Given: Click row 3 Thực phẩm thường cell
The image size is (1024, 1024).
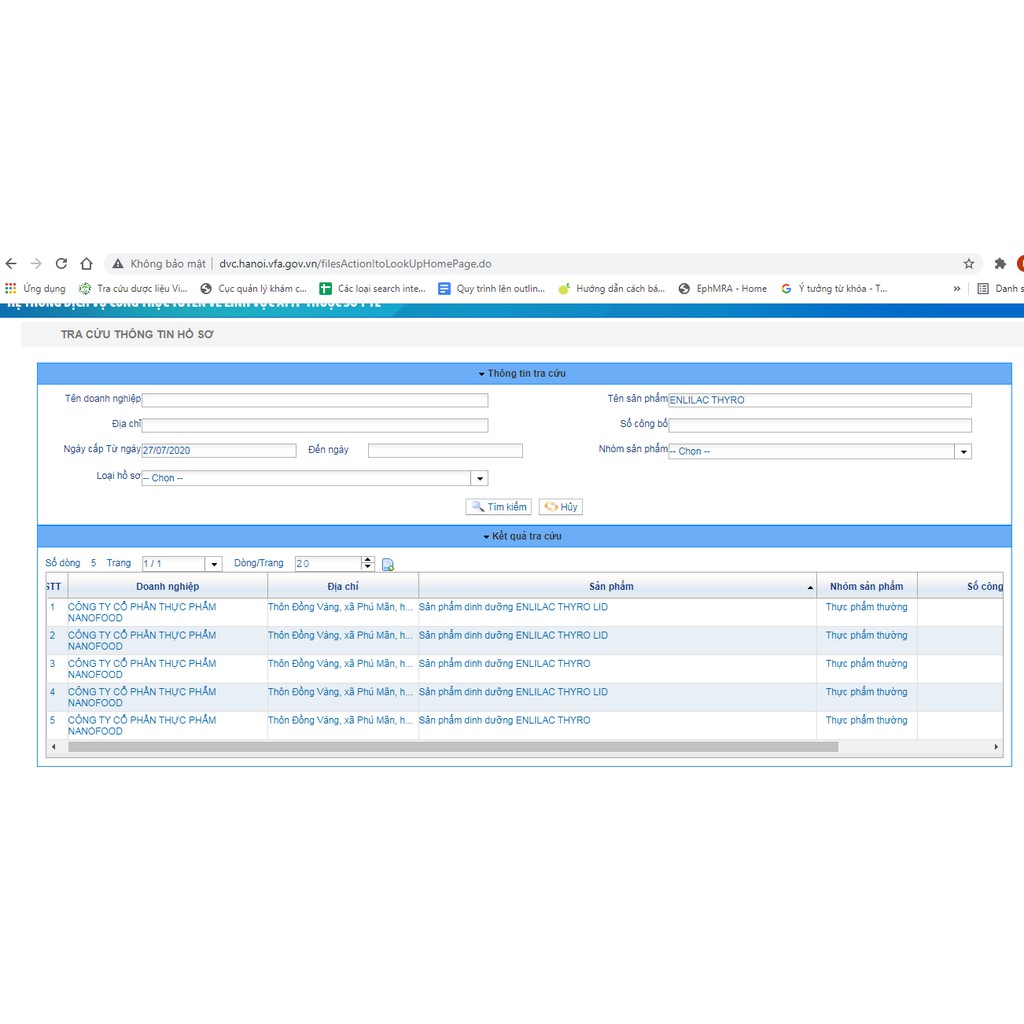Looking at the screenshot, I should tap(866, 664).
